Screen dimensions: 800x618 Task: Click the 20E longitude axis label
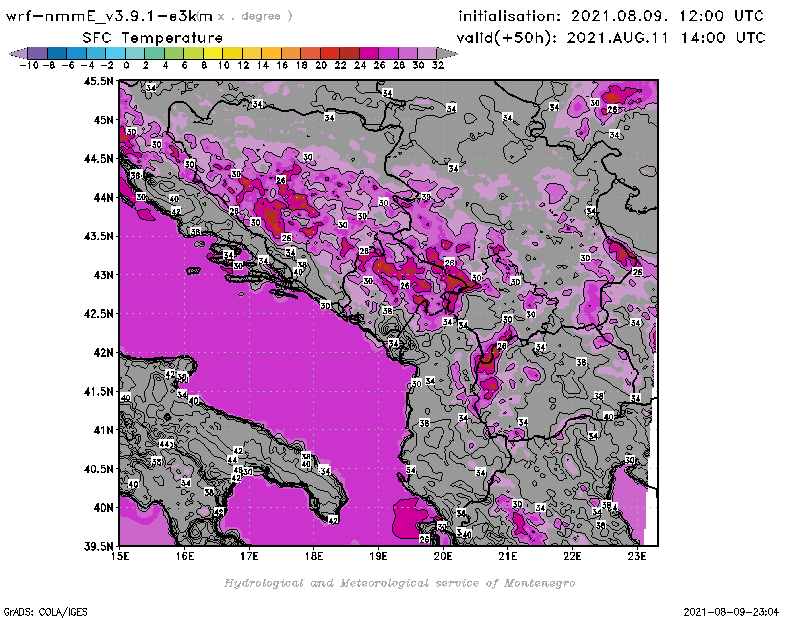[443, 556]
